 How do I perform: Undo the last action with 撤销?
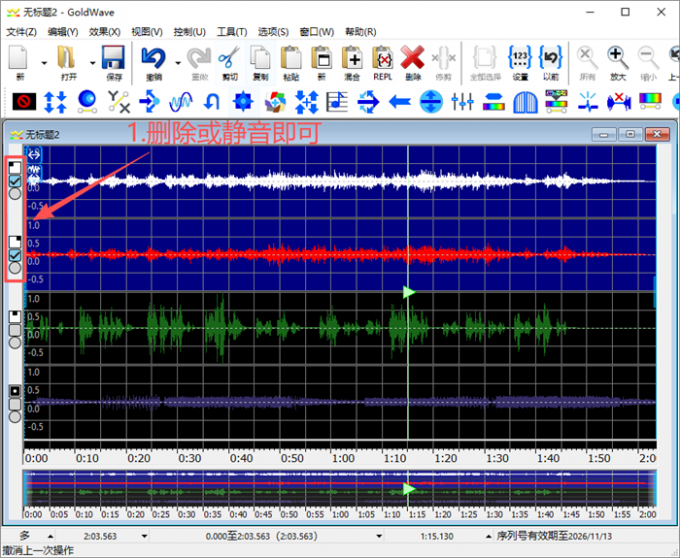pyautogui.click(x=154, y=62)
